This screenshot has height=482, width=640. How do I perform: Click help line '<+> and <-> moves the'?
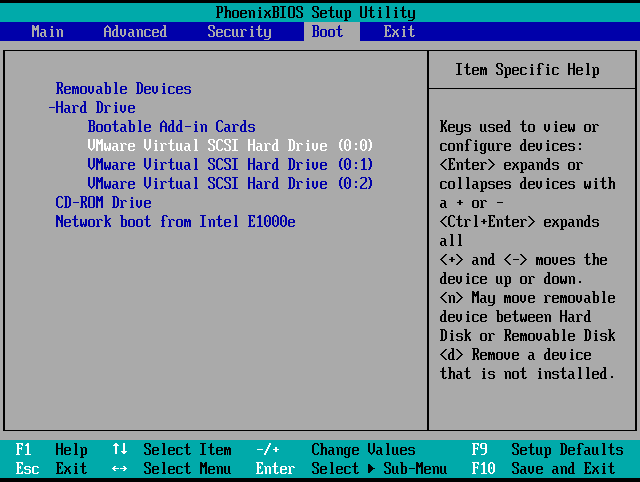[x=523, y=260]
